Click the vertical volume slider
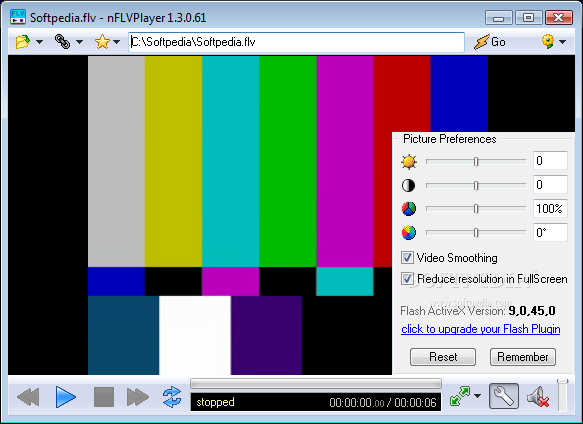 563,395
